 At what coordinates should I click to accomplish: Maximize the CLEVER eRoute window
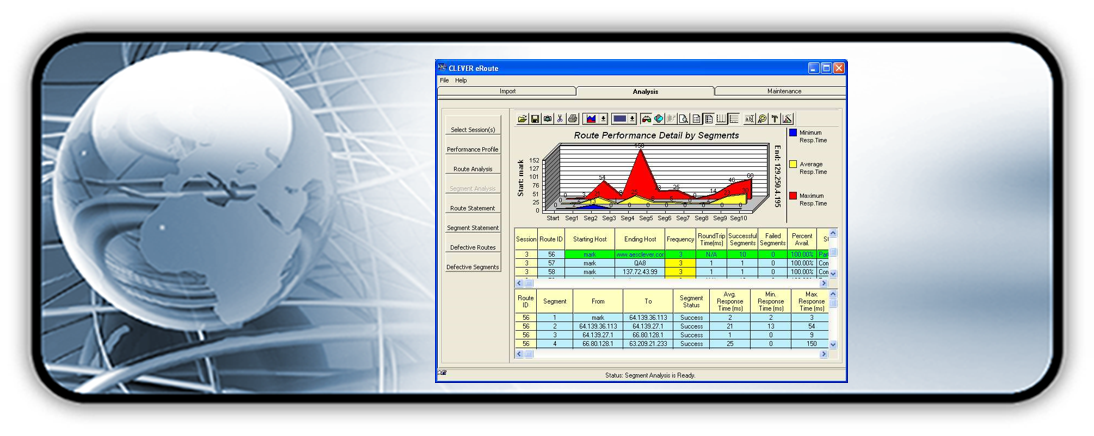[826, 68]
